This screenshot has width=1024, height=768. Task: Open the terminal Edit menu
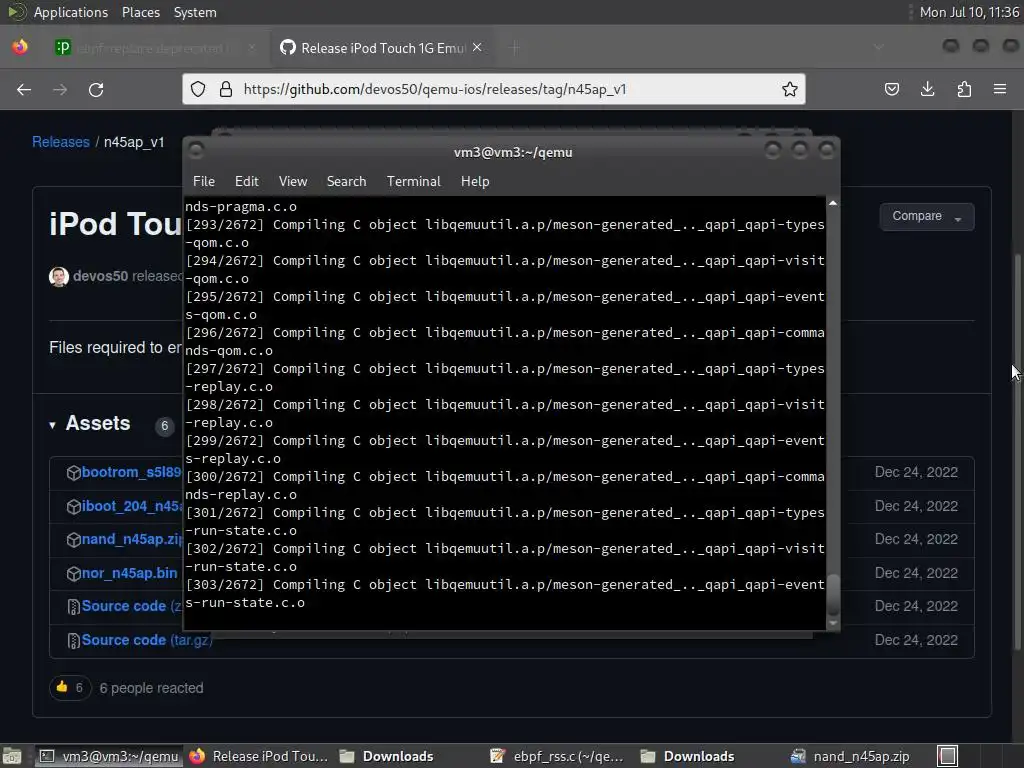(246, 182)
